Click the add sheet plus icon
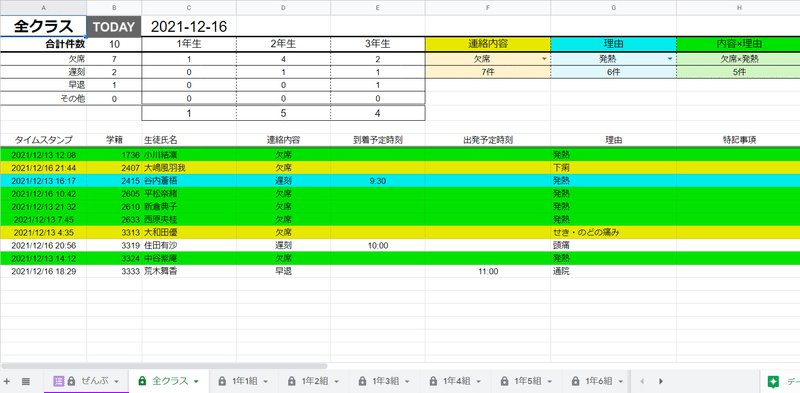 pyautogui.click(x=7, y=381)
